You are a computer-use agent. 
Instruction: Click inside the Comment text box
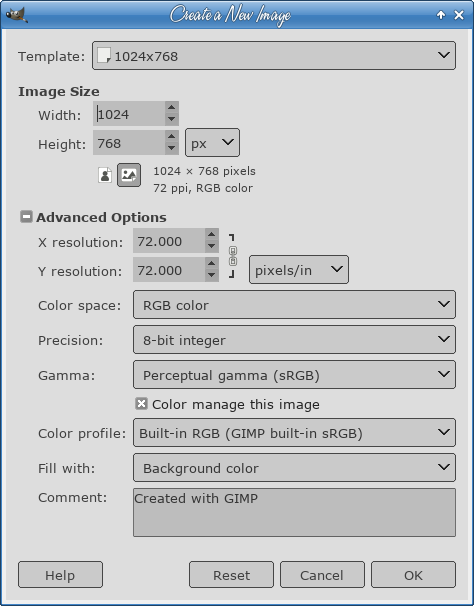(x=294, y=512)
